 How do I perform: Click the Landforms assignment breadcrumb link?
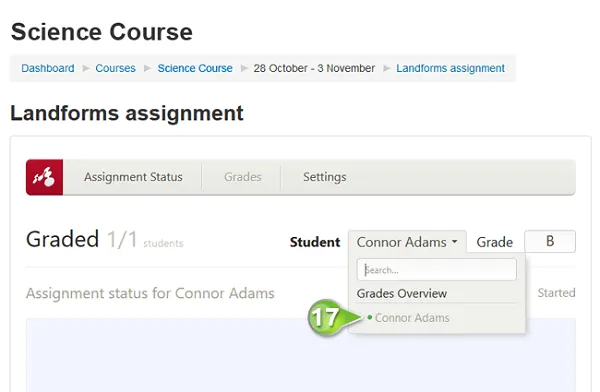[x=450, y=68]
